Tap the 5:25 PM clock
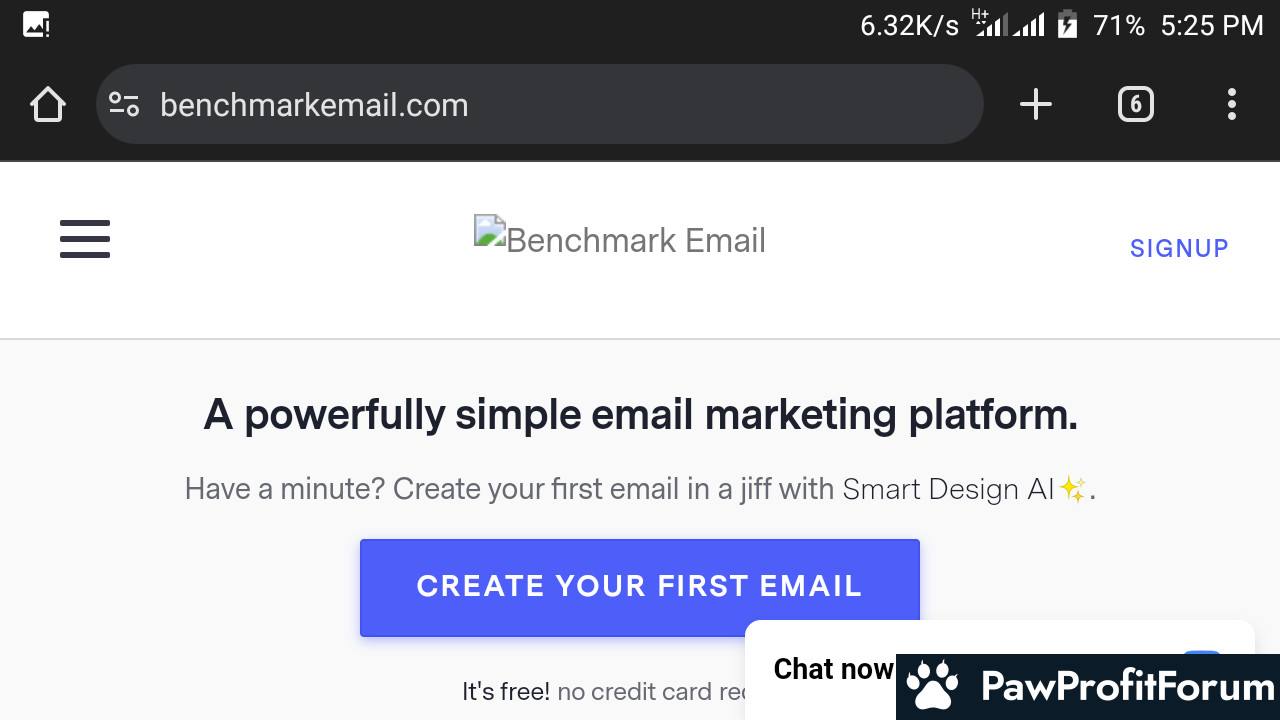This screenshot has height=720, width=1280. tap(1212, 25)
